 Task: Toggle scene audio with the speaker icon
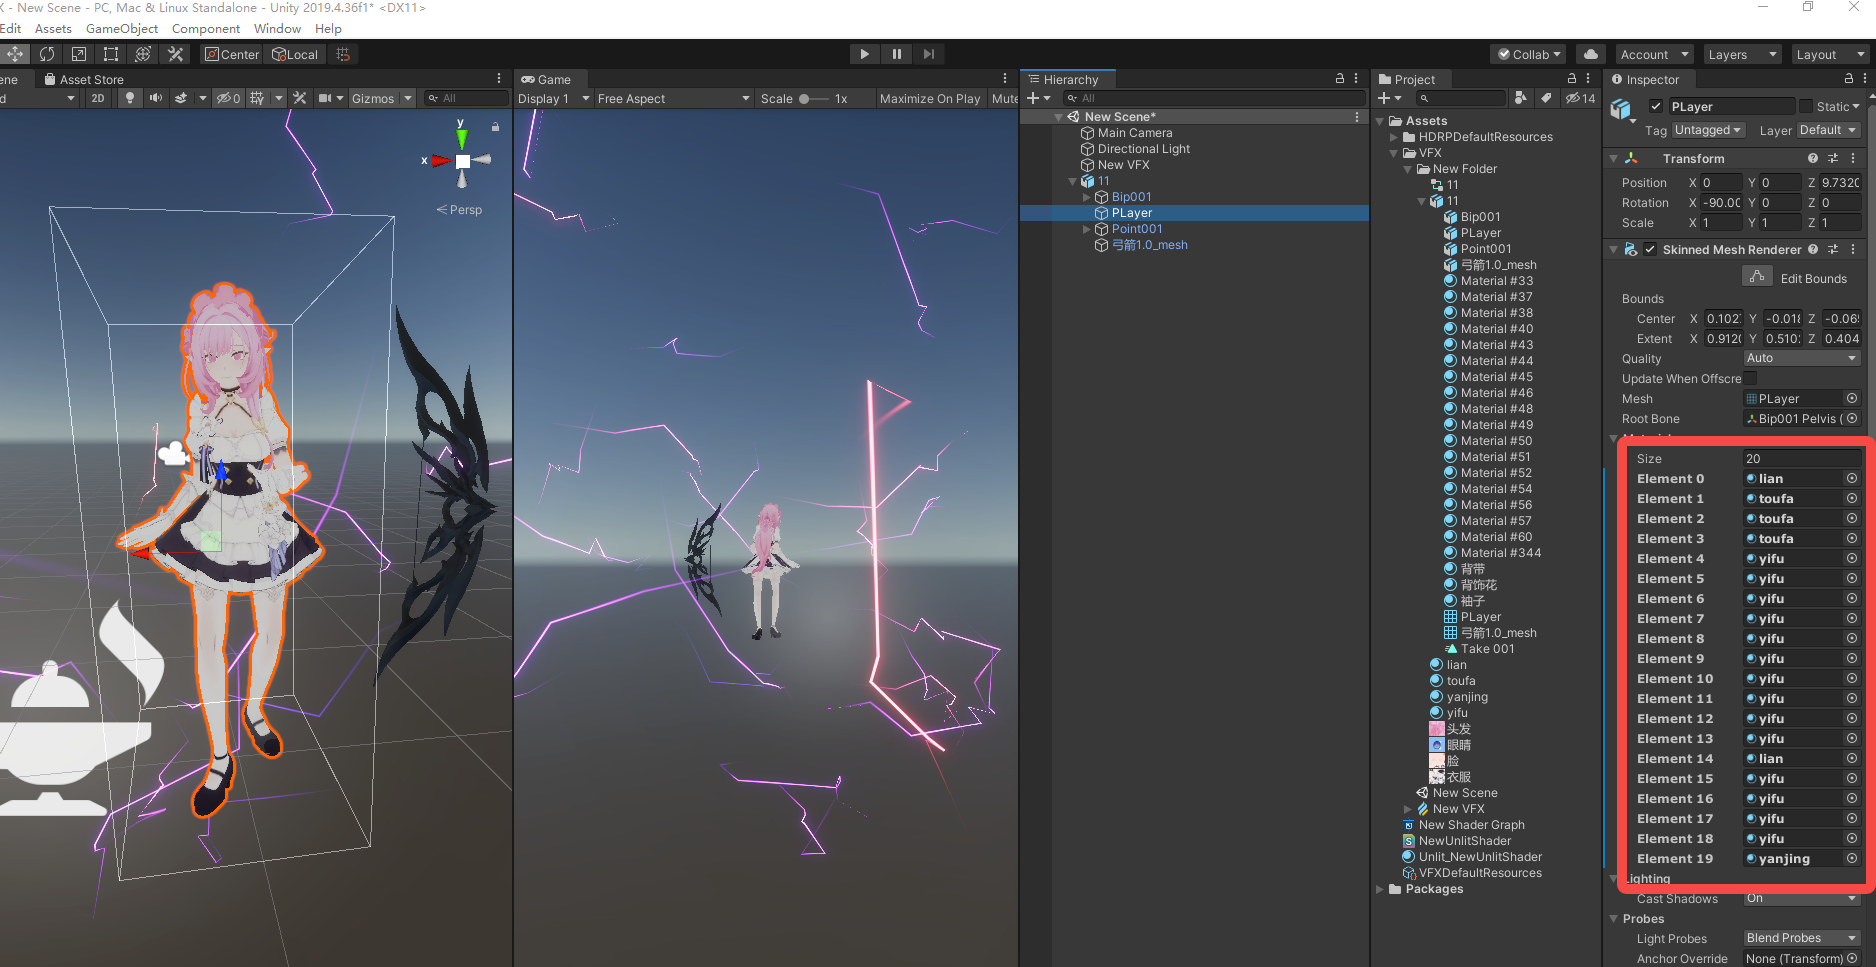point(155,98)
